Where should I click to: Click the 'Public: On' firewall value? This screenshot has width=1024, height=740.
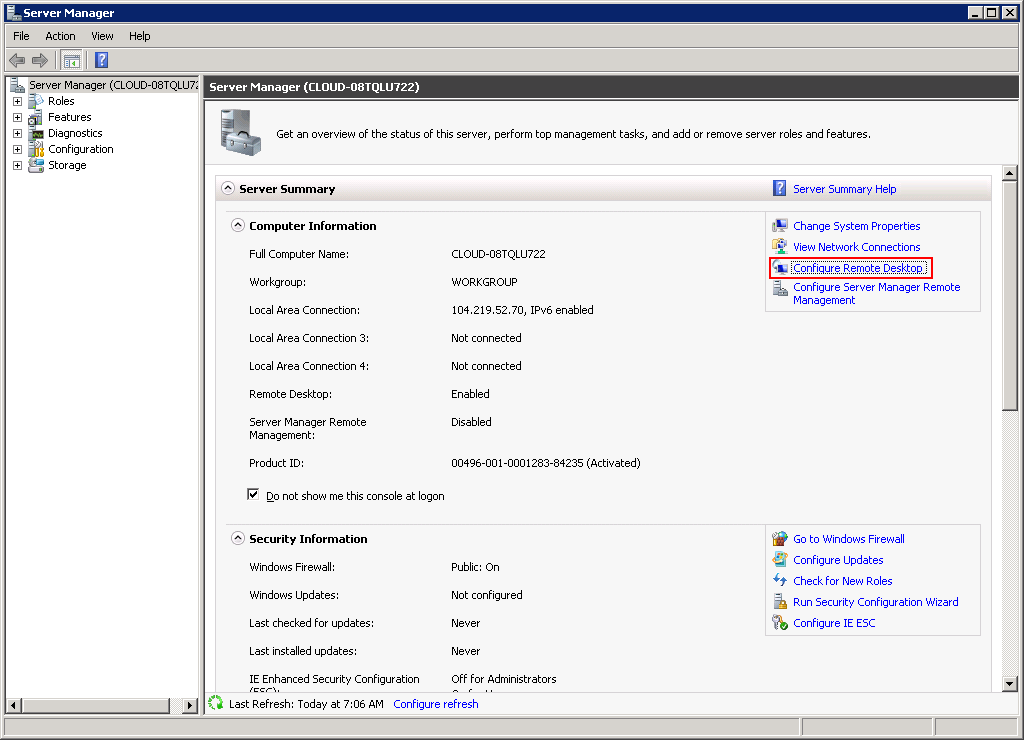(475, 567)
